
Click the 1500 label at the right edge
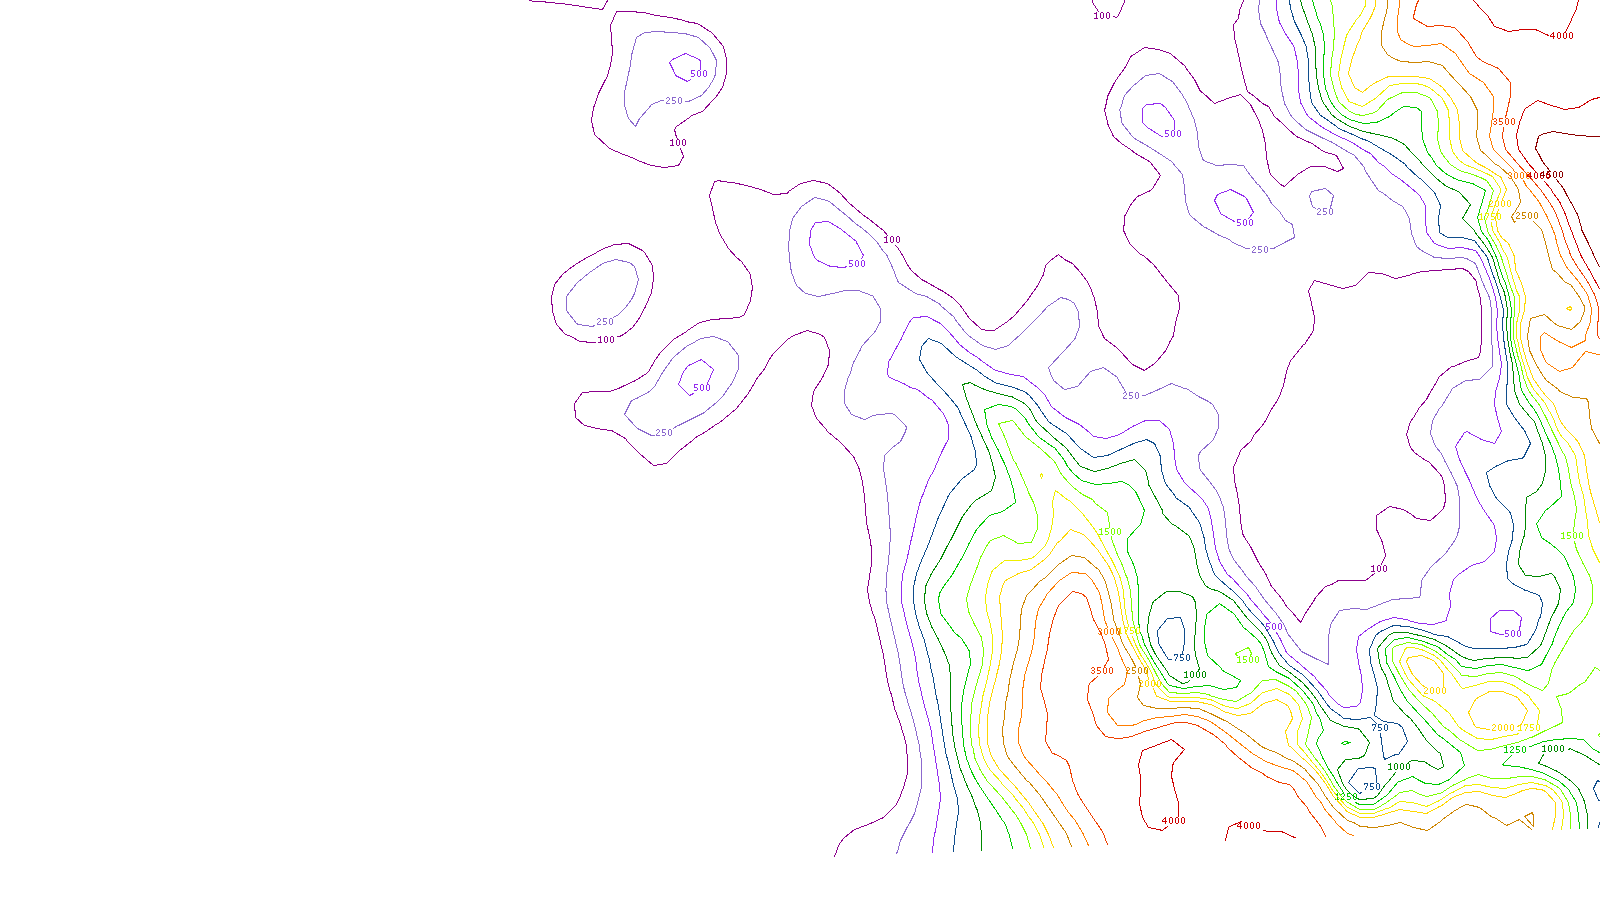pyautogui.click(x=1572, y=536)
